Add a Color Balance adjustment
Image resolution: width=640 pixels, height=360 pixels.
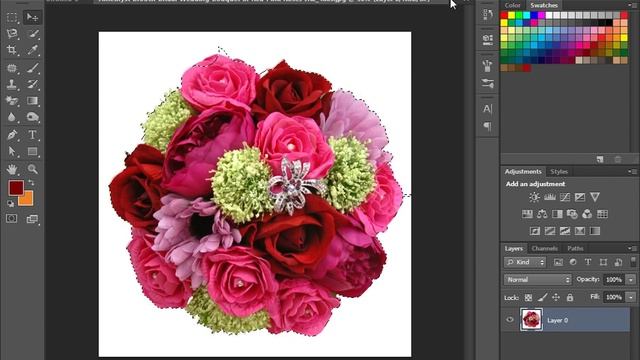(x=542, y=214)
